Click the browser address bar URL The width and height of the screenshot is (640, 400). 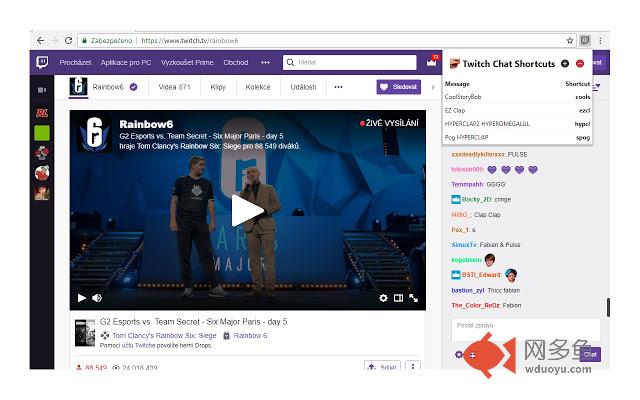click(x=190, y=40)
